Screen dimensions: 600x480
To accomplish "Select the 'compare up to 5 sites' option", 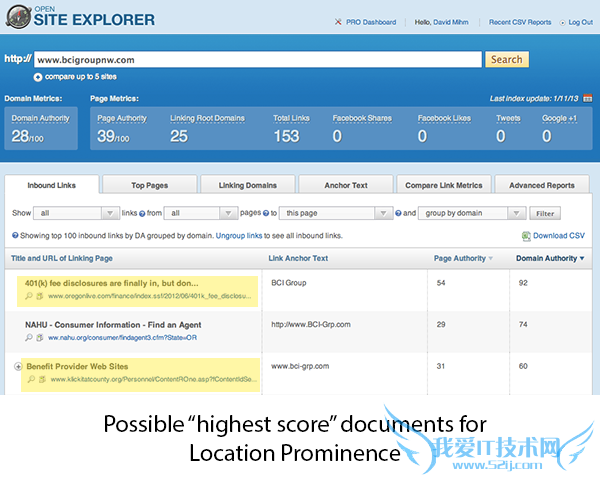I will pos(38,77).
